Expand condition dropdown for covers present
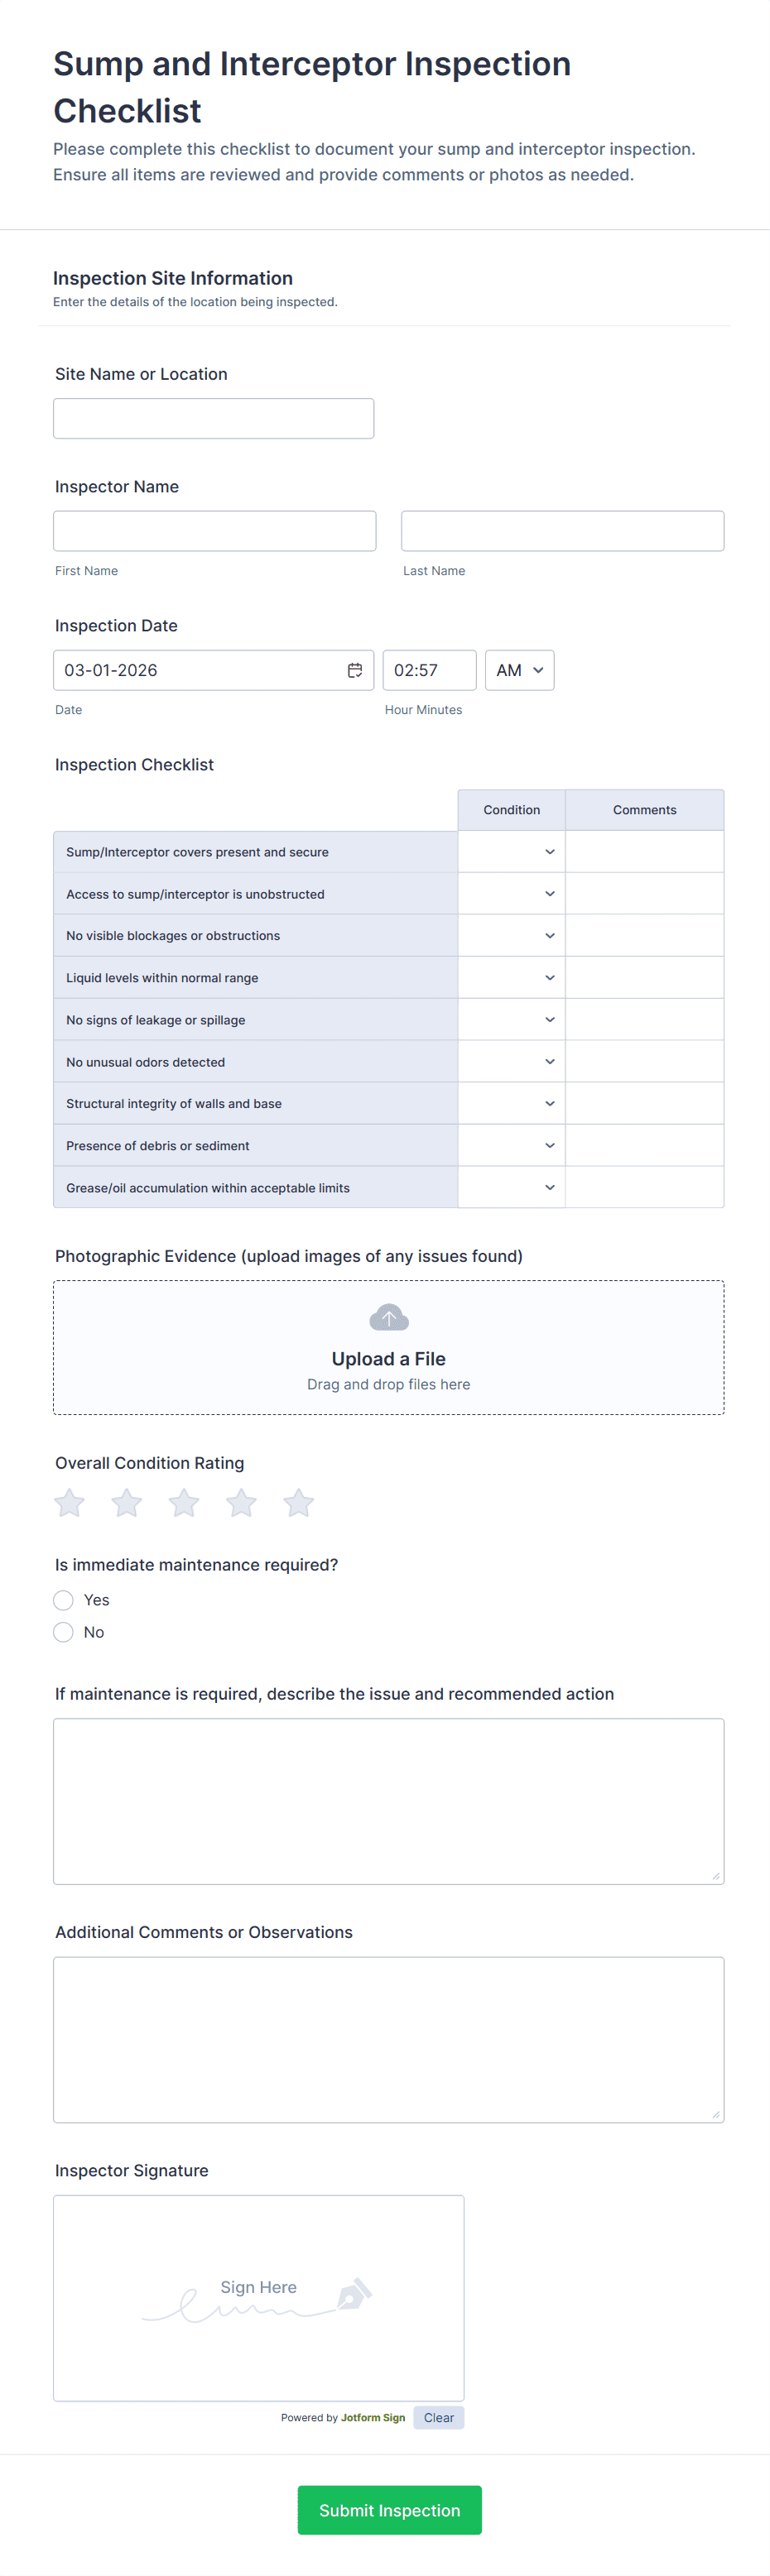The height and width of the screenshot is (2576, 770). [x=512, y=852]
